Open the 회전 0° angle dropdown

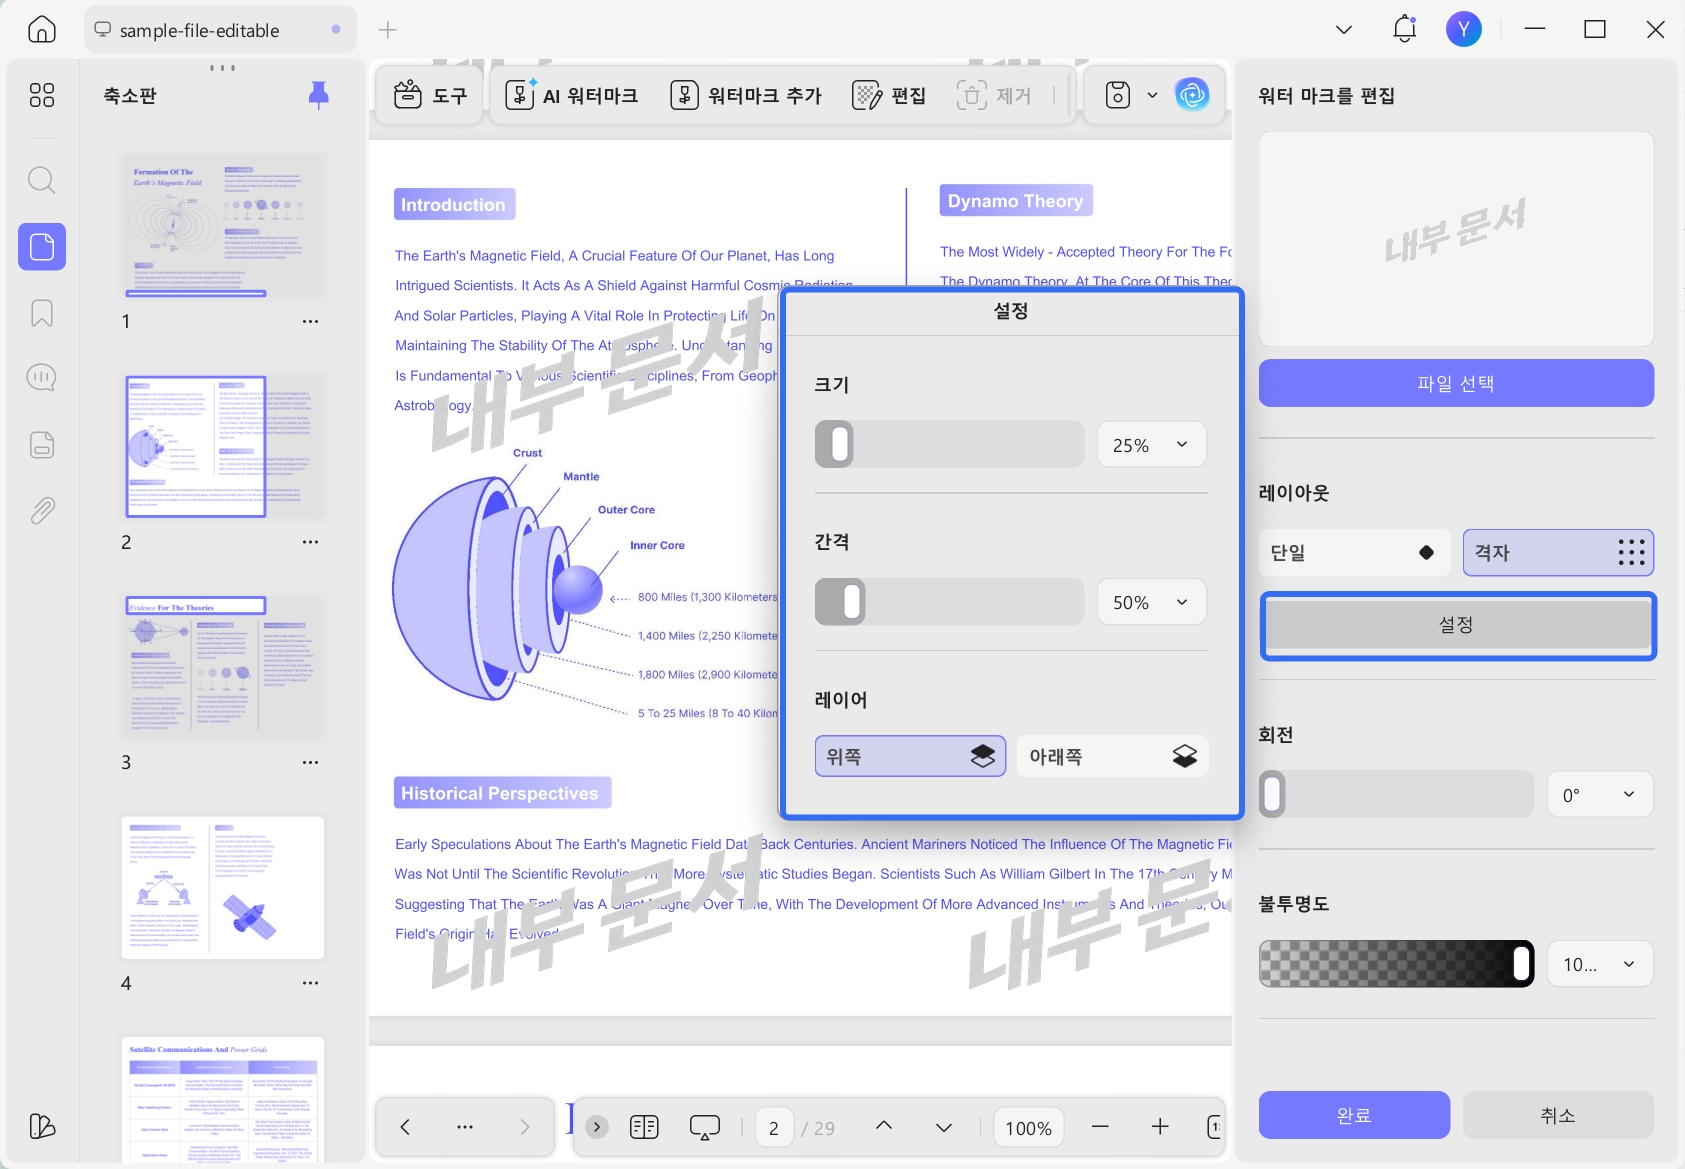point(1600,795)
